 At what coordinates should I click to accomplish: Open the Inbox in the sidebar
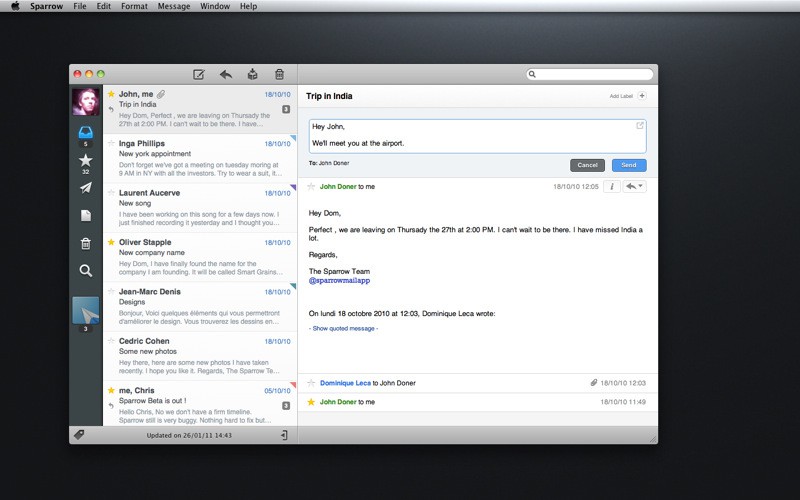pos(85,132)
